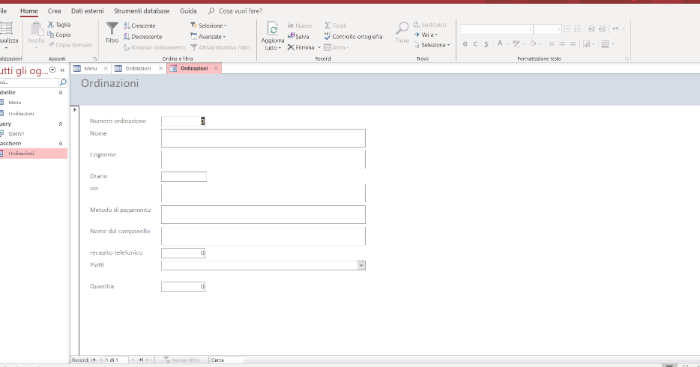Save the record with Salva
The height and width of the screenshot is (367, 700).
tap(299, 36)
